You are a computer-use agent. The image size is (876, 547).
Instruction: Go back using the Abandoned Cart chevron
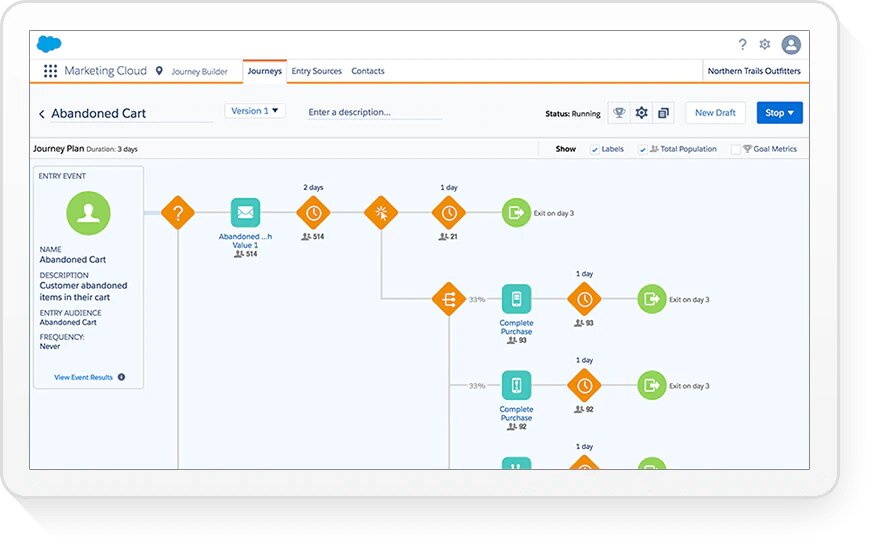pyautogui.click(x=41, y=114)
